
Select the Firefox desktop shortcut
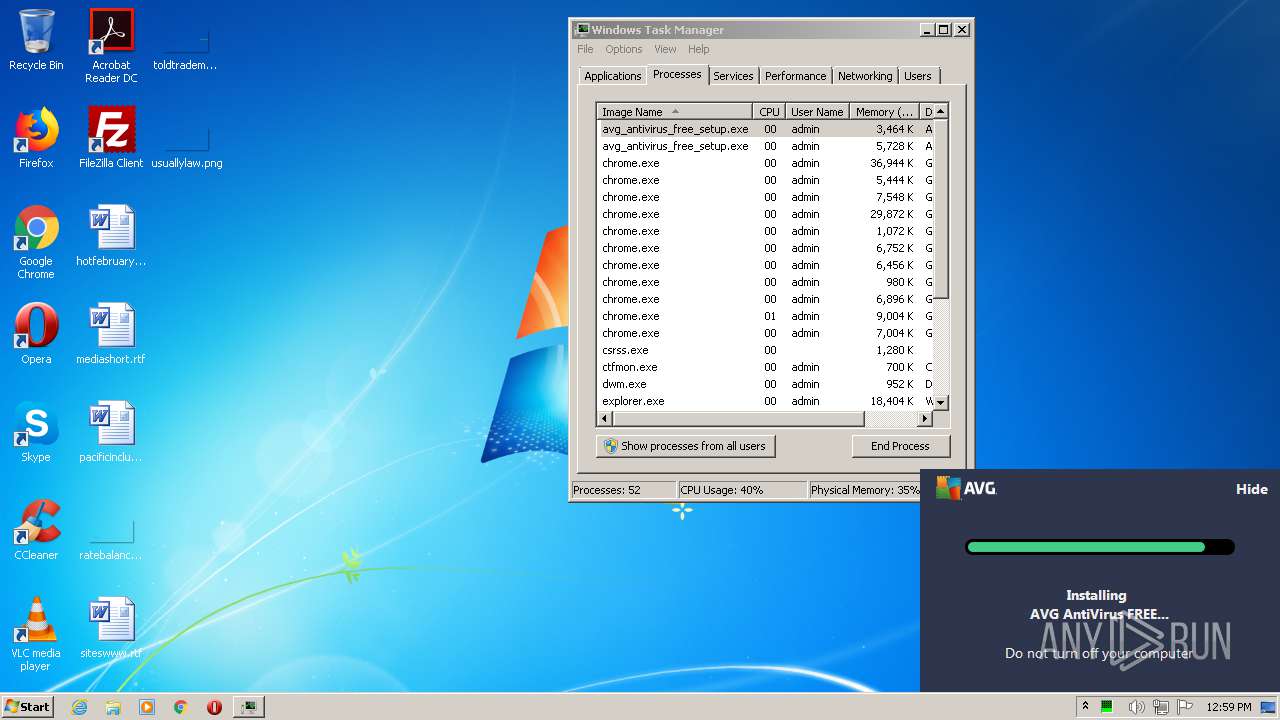(36, 138)
